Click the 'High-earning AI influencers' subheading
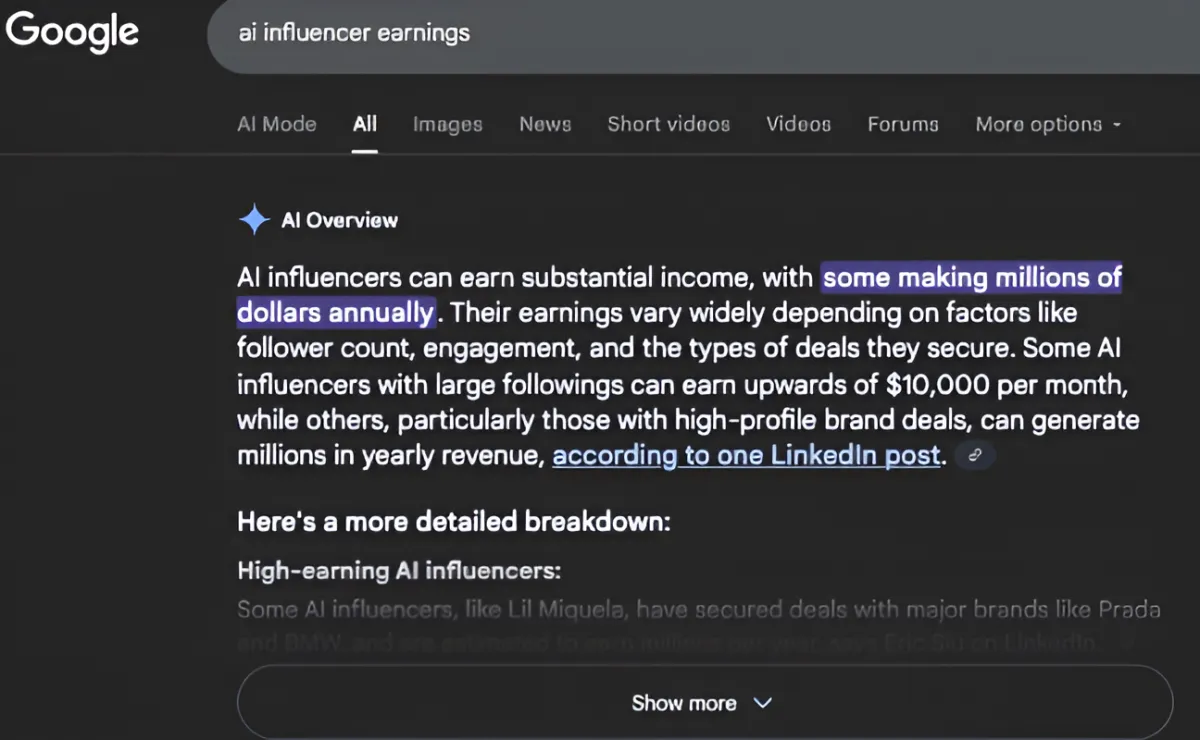Image resolution: width=1200 pixels, height=740 pixels. click(x=399, y=571)
